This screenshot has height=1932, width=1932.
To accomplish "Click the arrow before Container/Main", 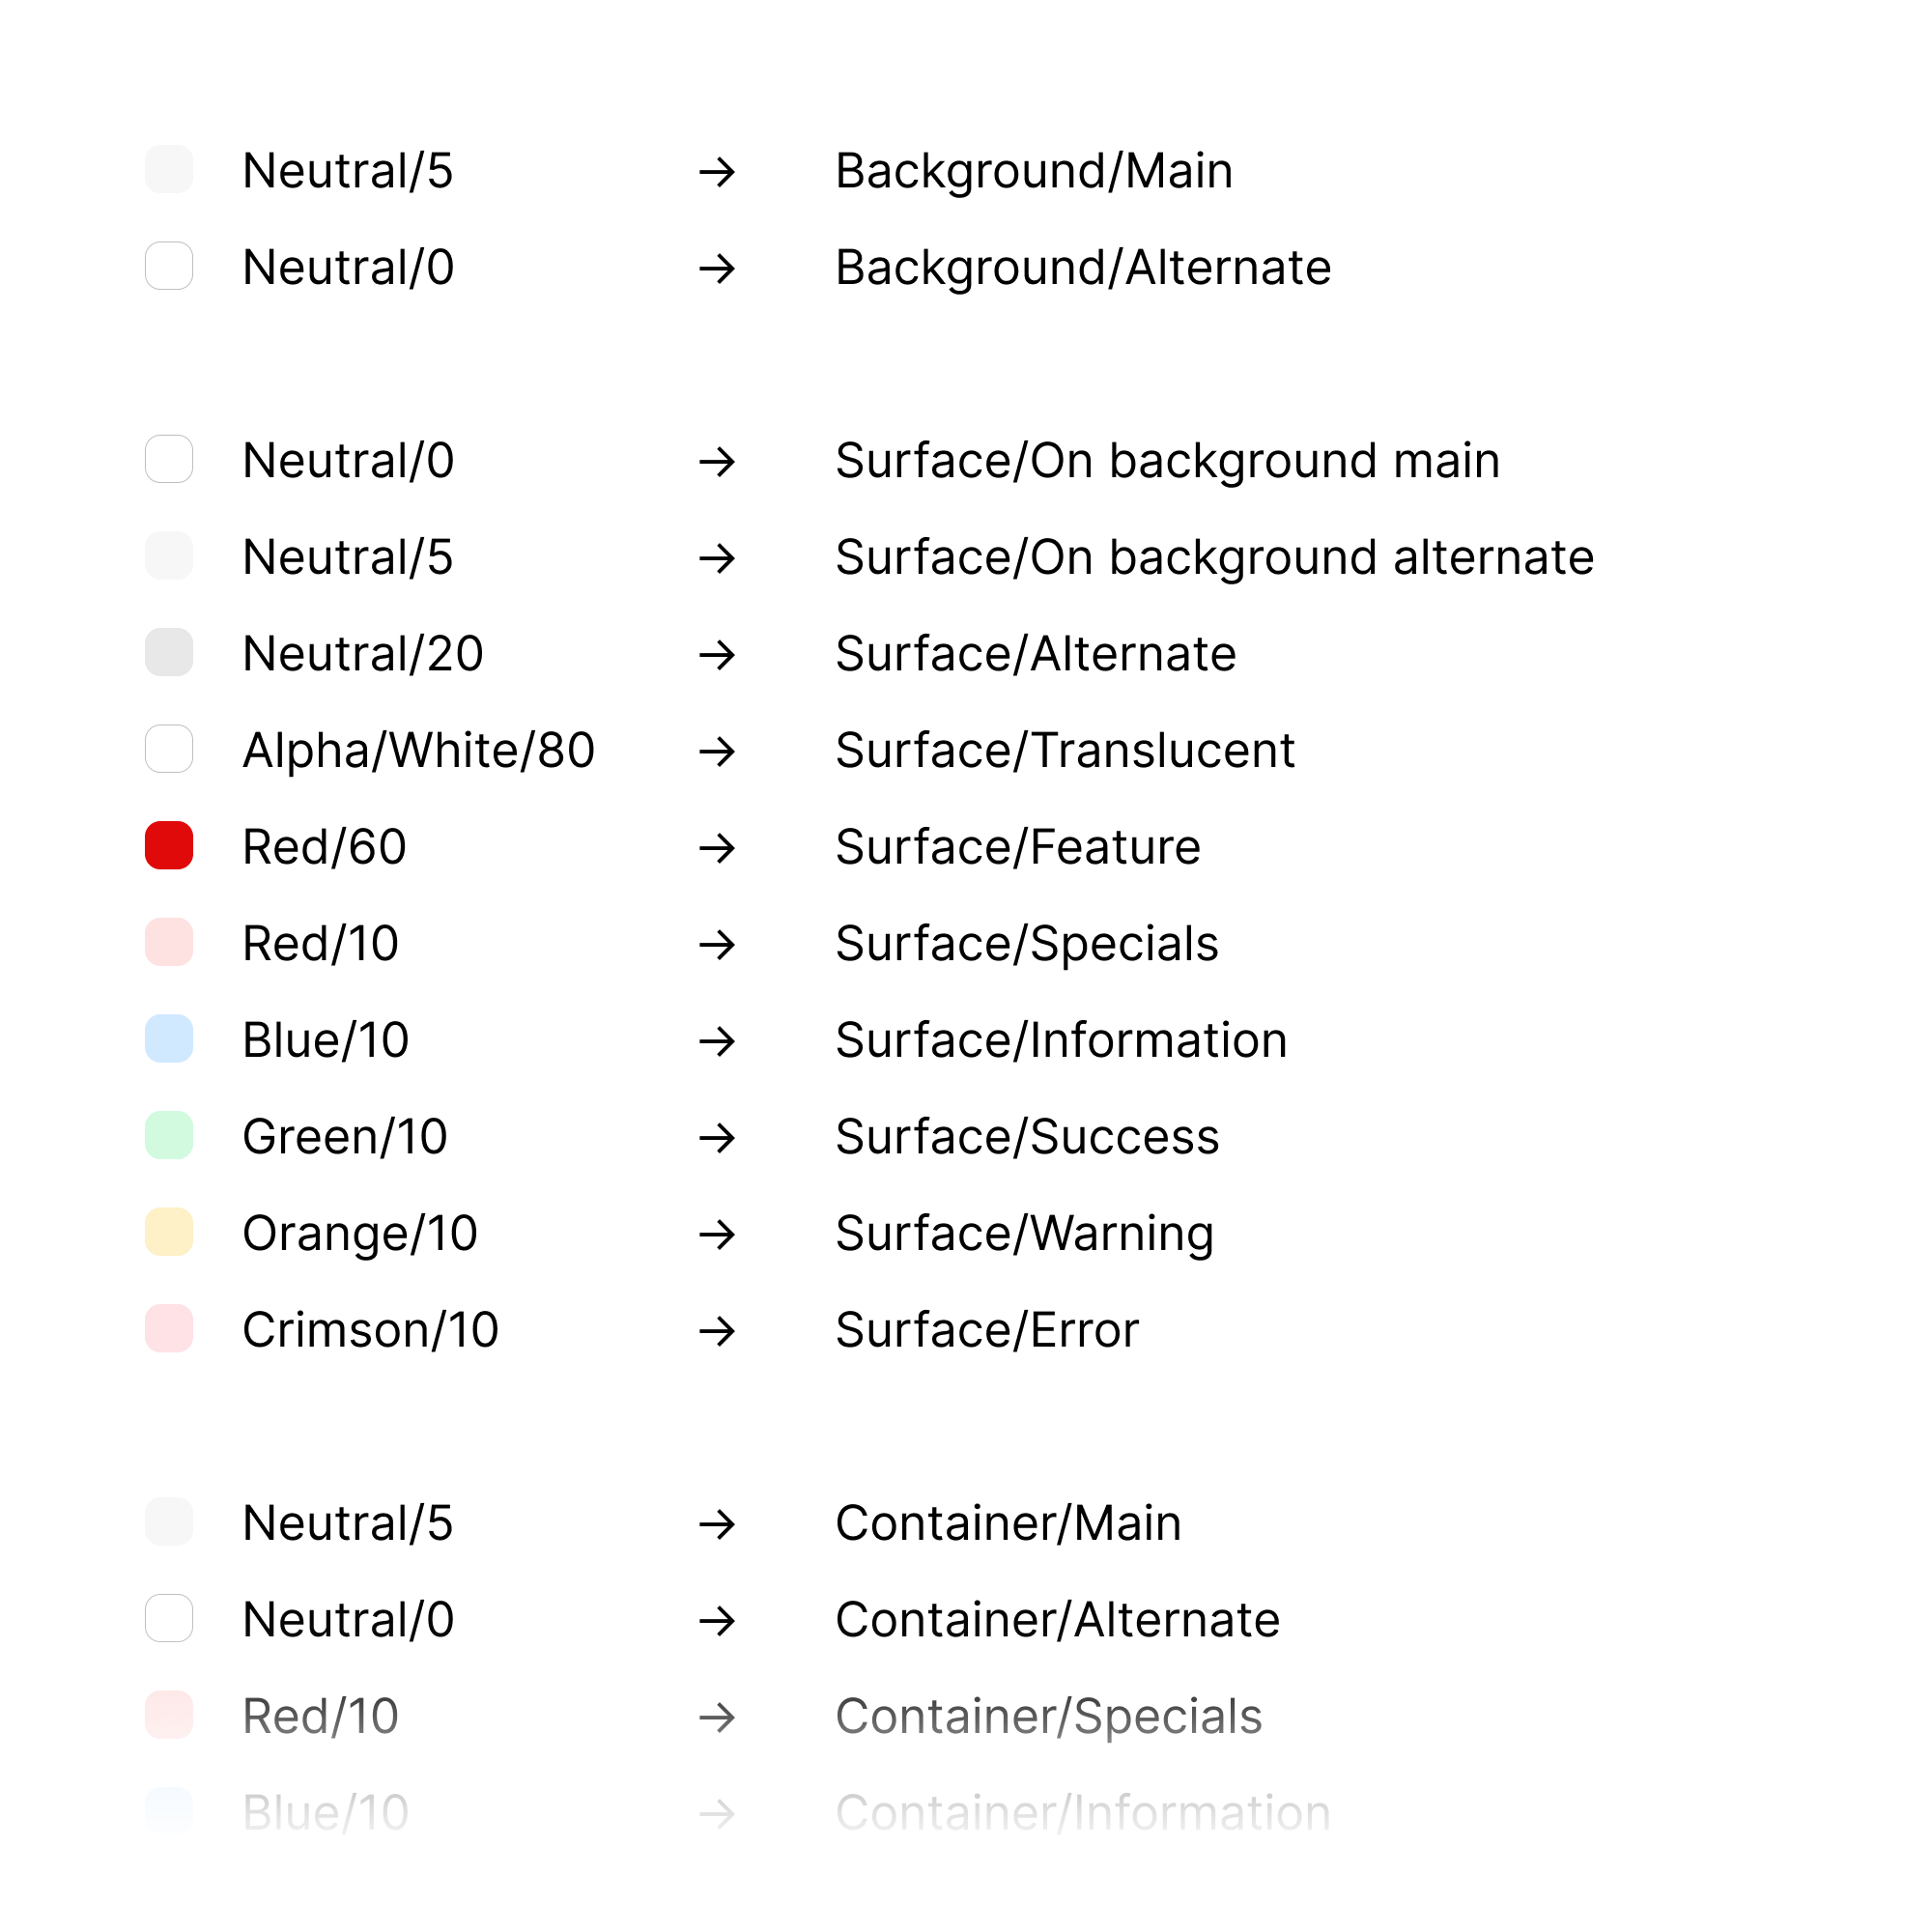I will pos(717,1525).
